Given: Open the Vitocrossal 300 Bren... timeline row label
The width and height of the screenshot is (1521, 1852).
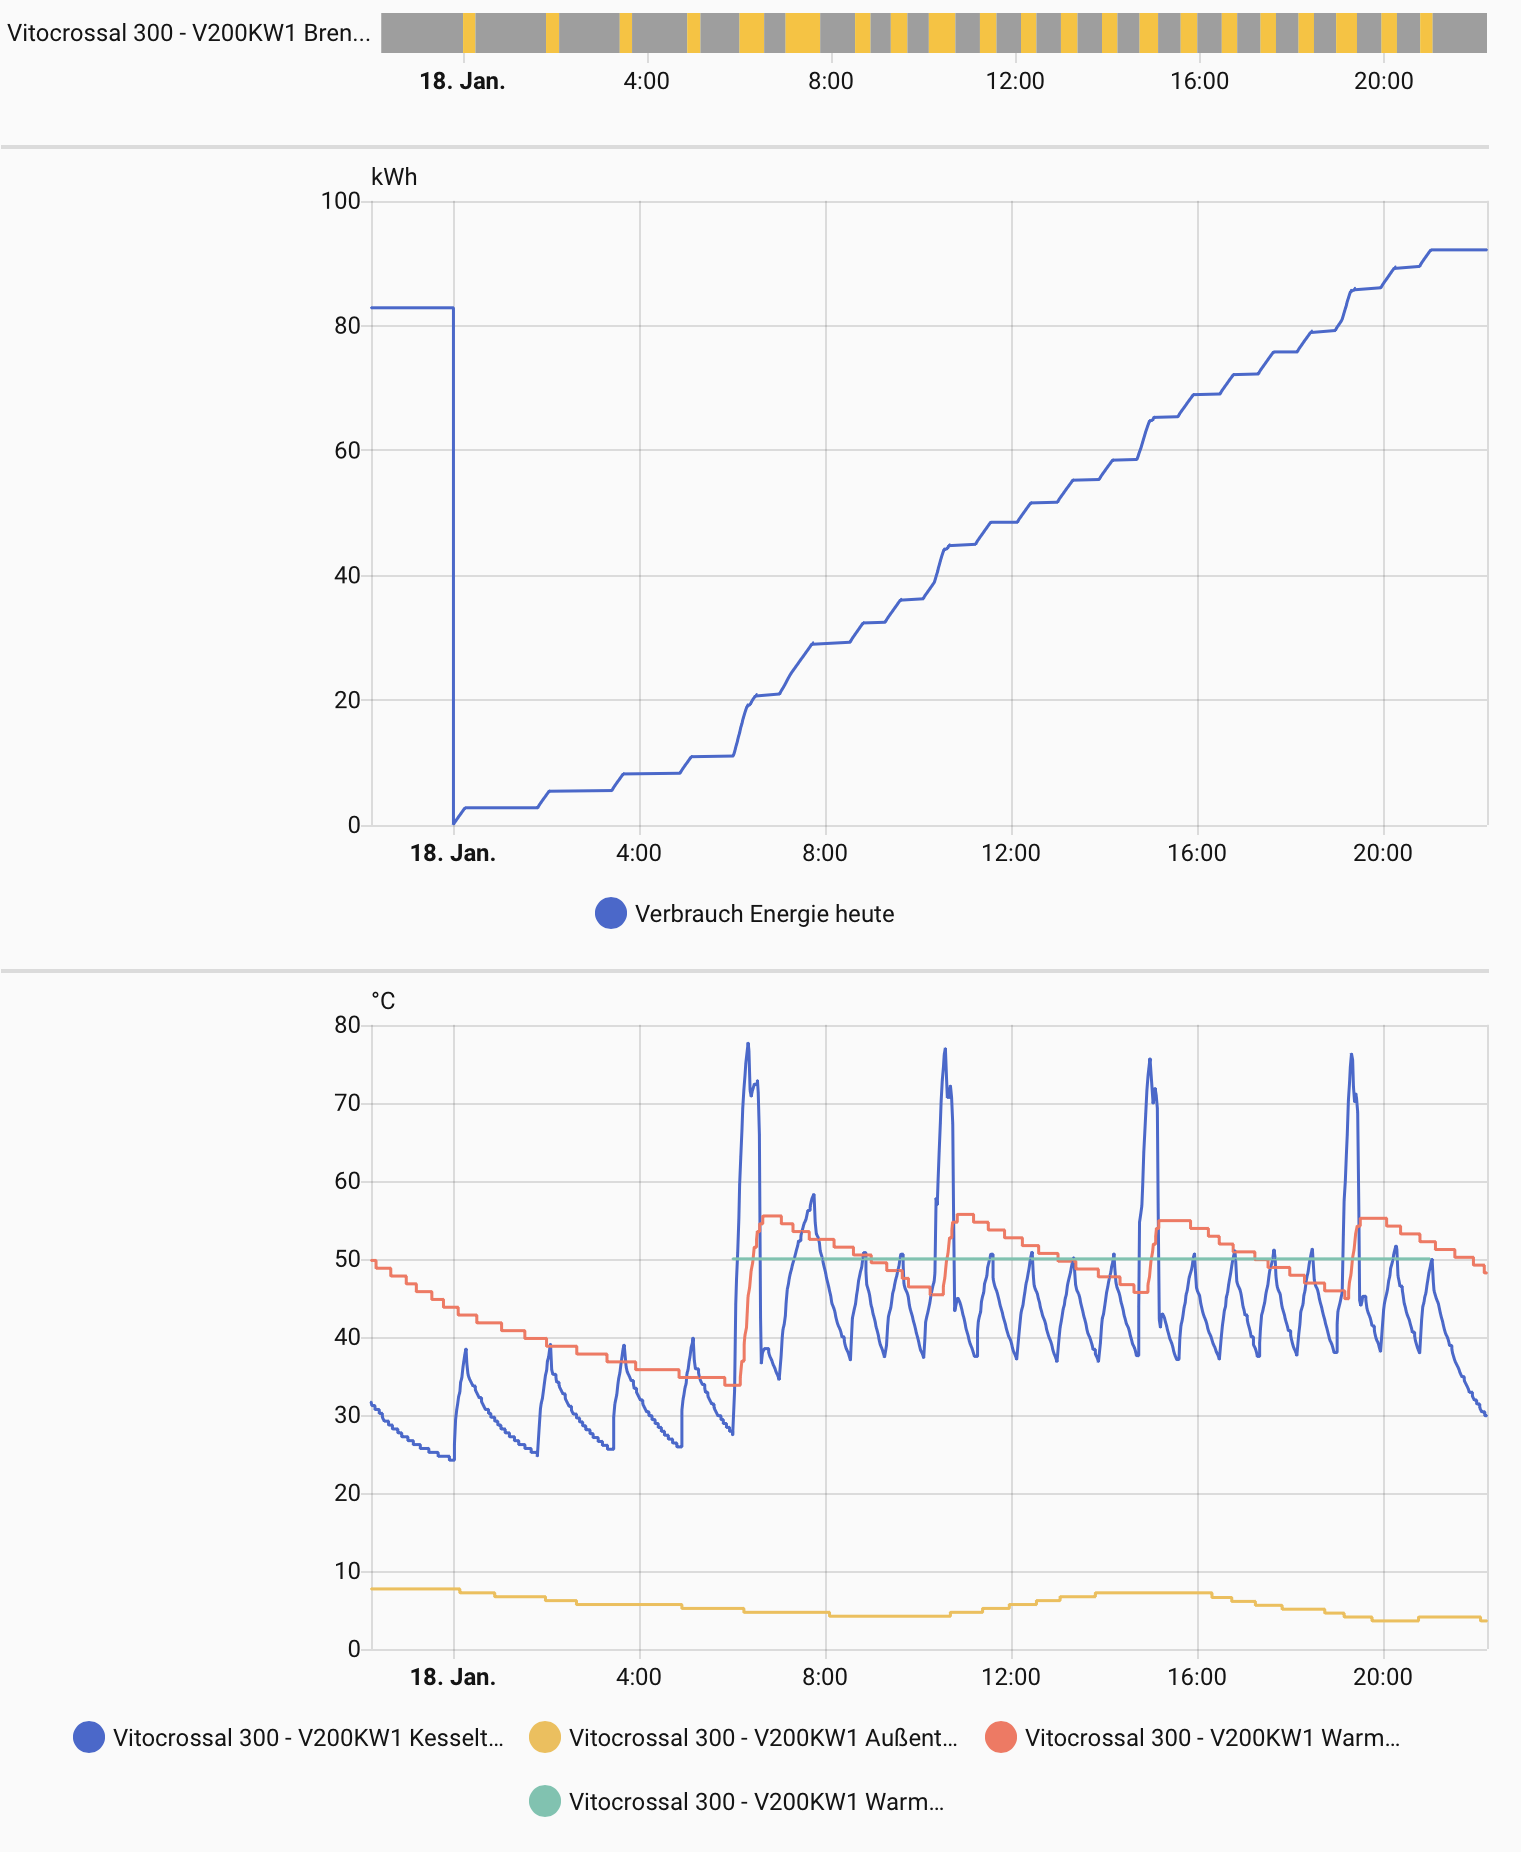Looking at the screenshot, I should click(188, 33).
